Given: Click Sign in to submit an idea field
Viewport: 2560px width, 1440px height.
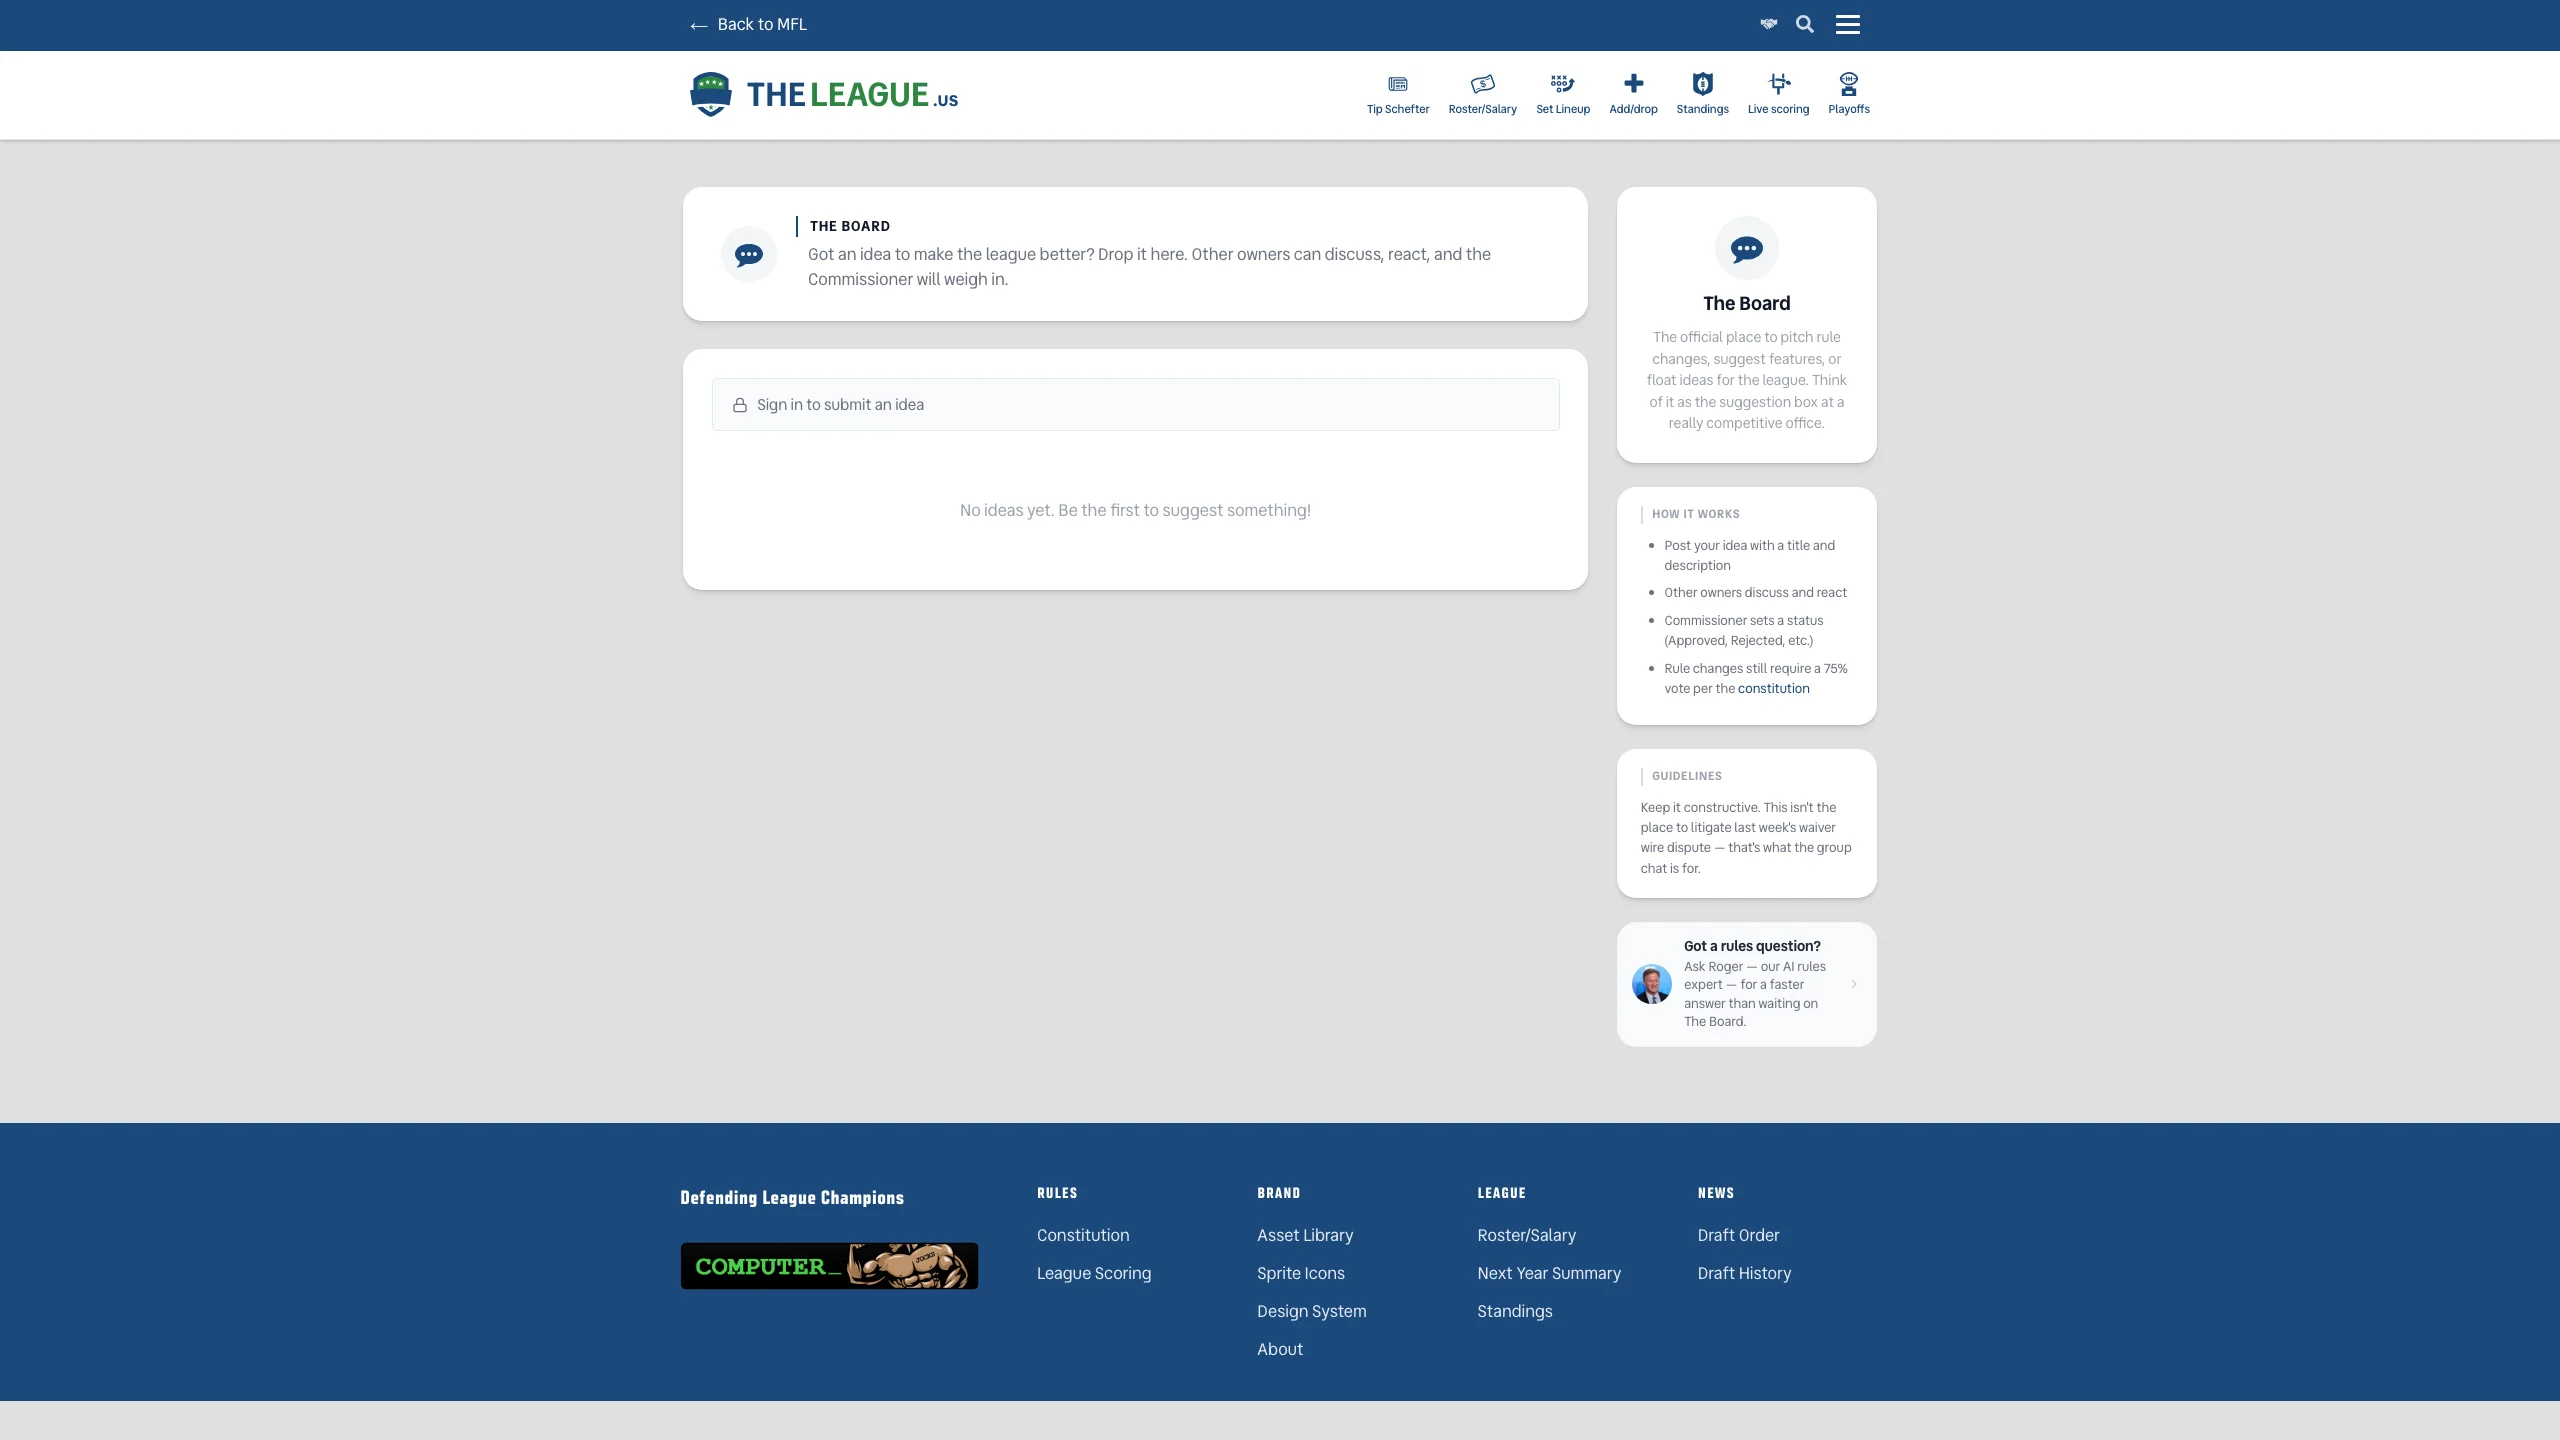Looking at the screenshot, I should coord(1135,405).
